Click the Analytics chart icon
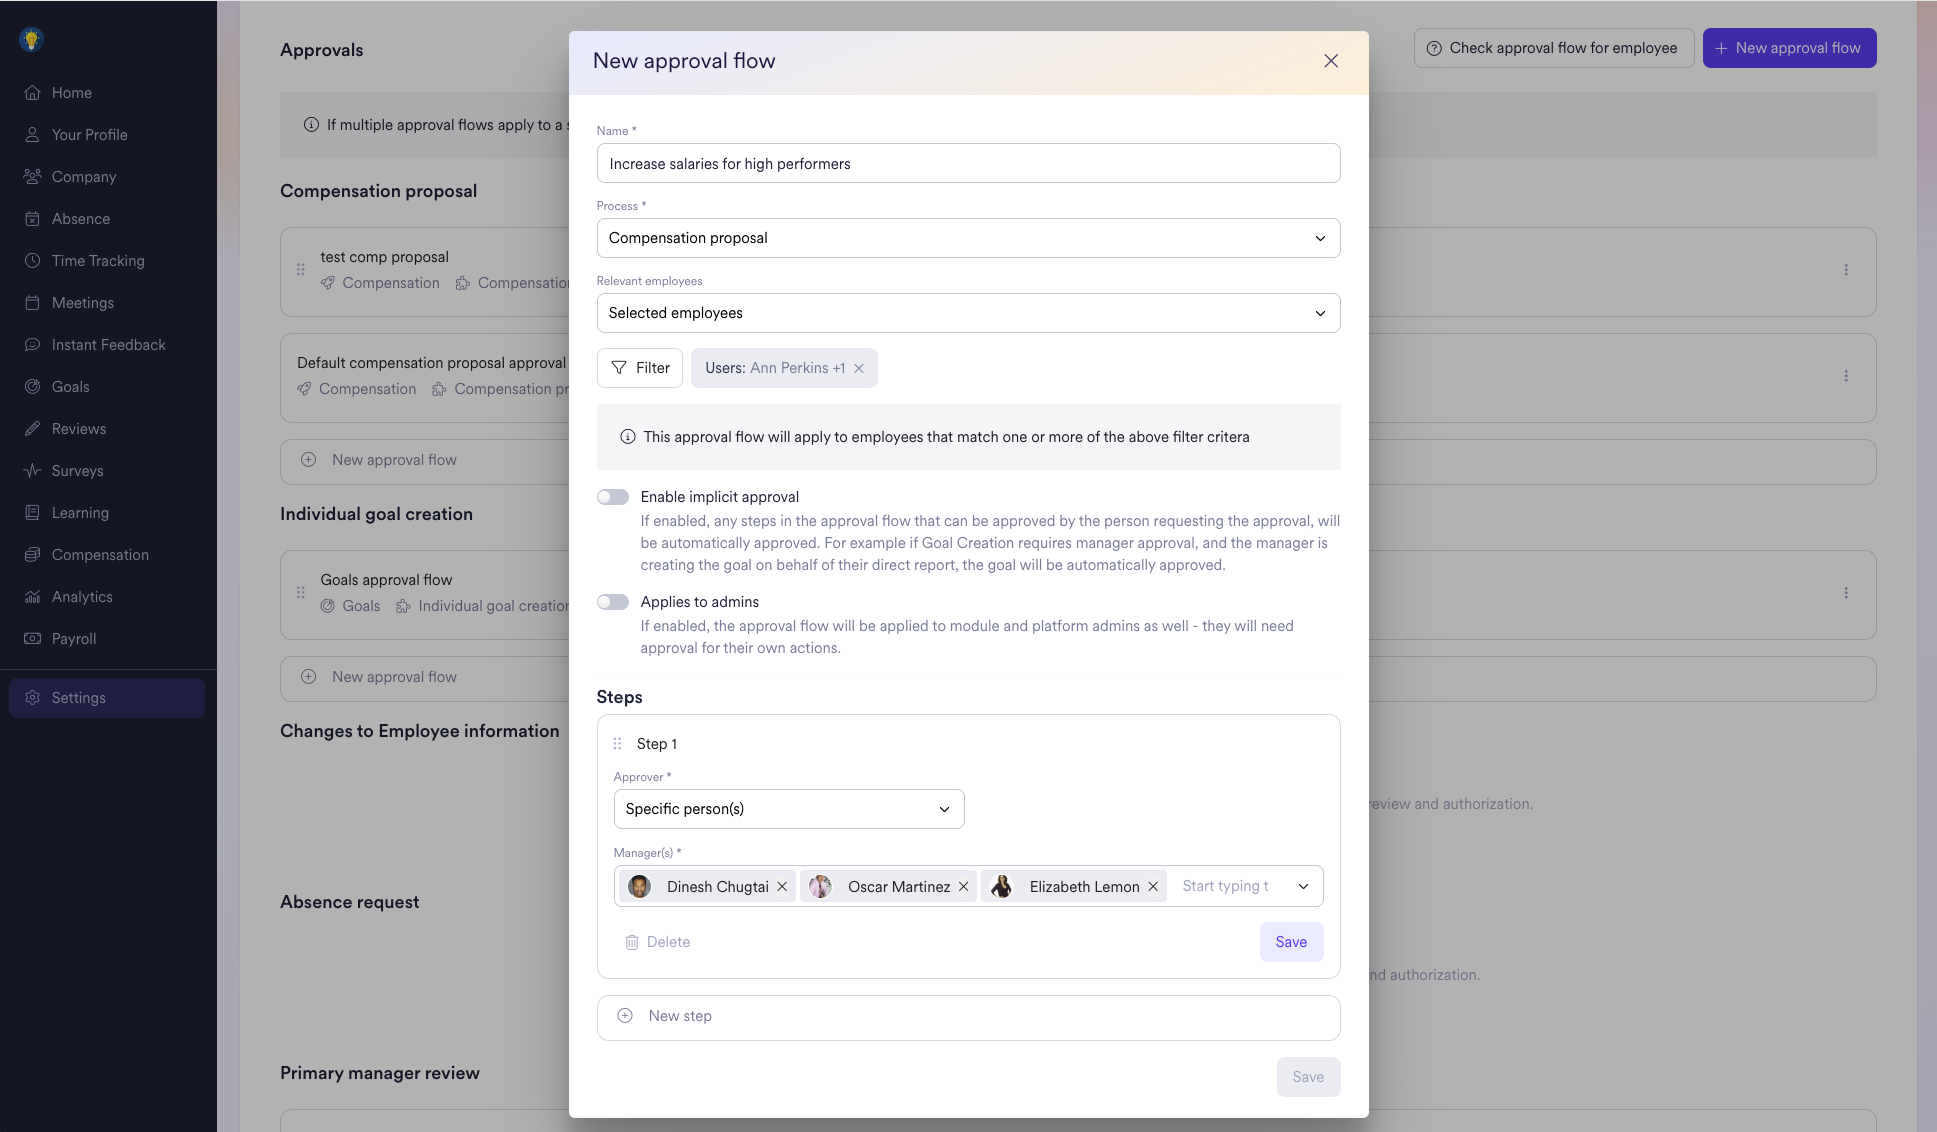Image resolution: width=1937 pixels, height=1132 pixels. (x=32, y=597)
